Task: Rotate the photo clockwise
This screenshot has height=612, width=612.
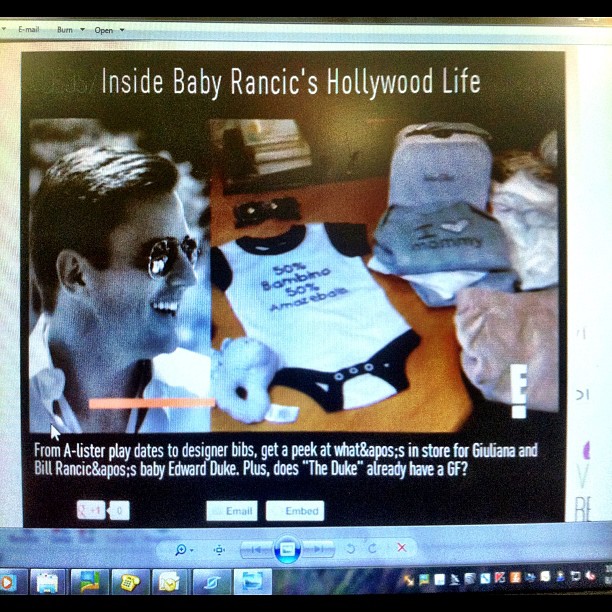Action: pos(372,548)
